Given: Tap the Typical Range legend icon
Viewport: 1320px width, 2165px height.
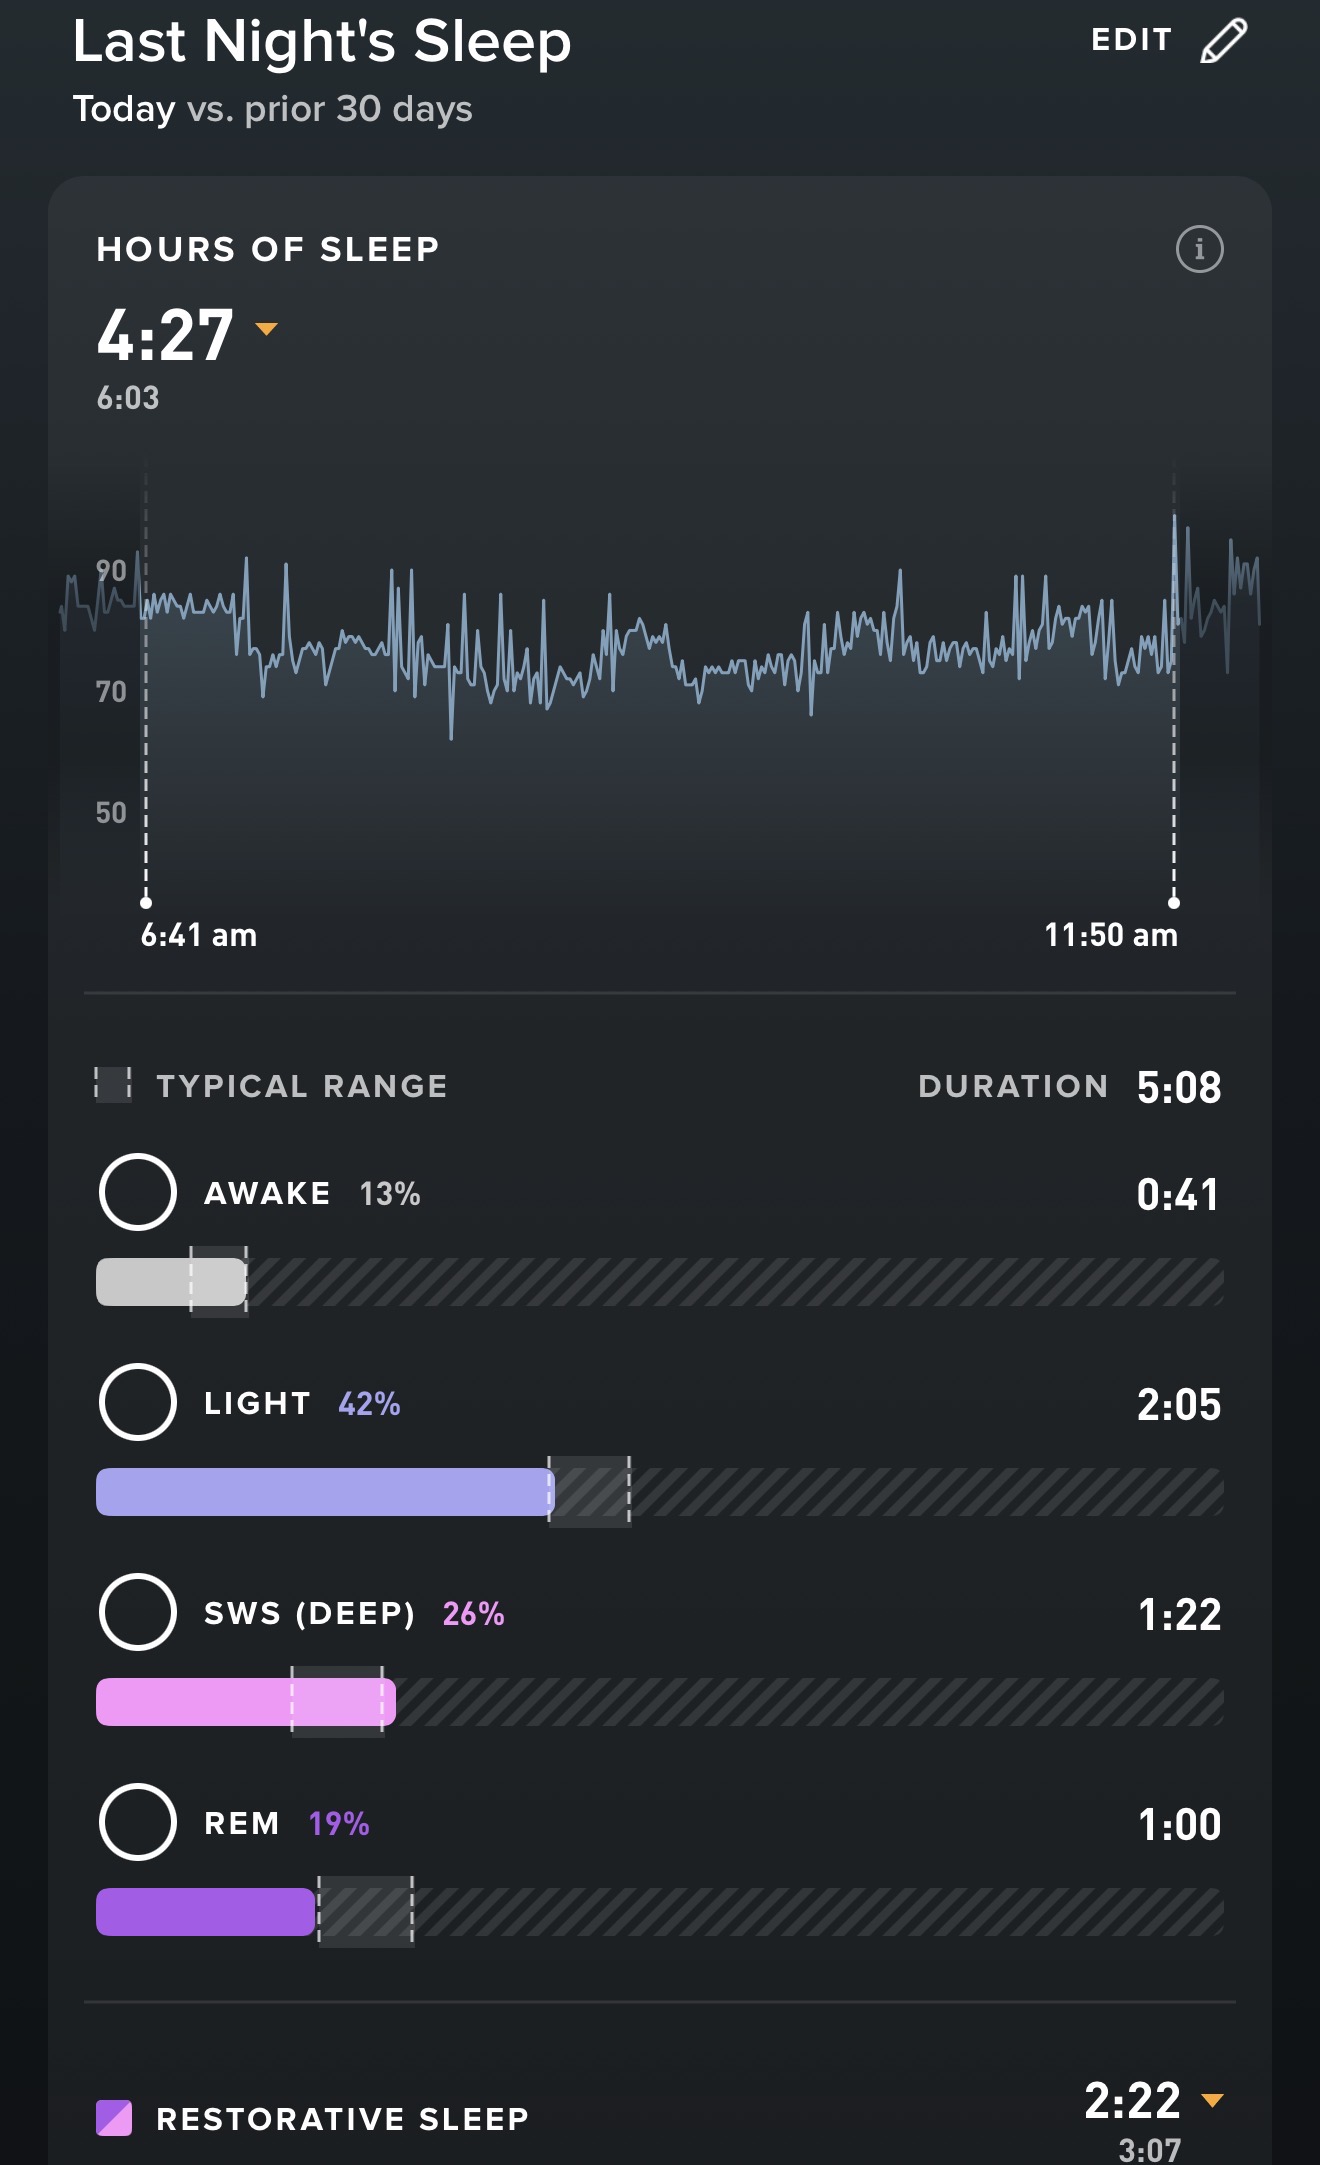Looking at the screenshot, I should (x=113, y=1085).
